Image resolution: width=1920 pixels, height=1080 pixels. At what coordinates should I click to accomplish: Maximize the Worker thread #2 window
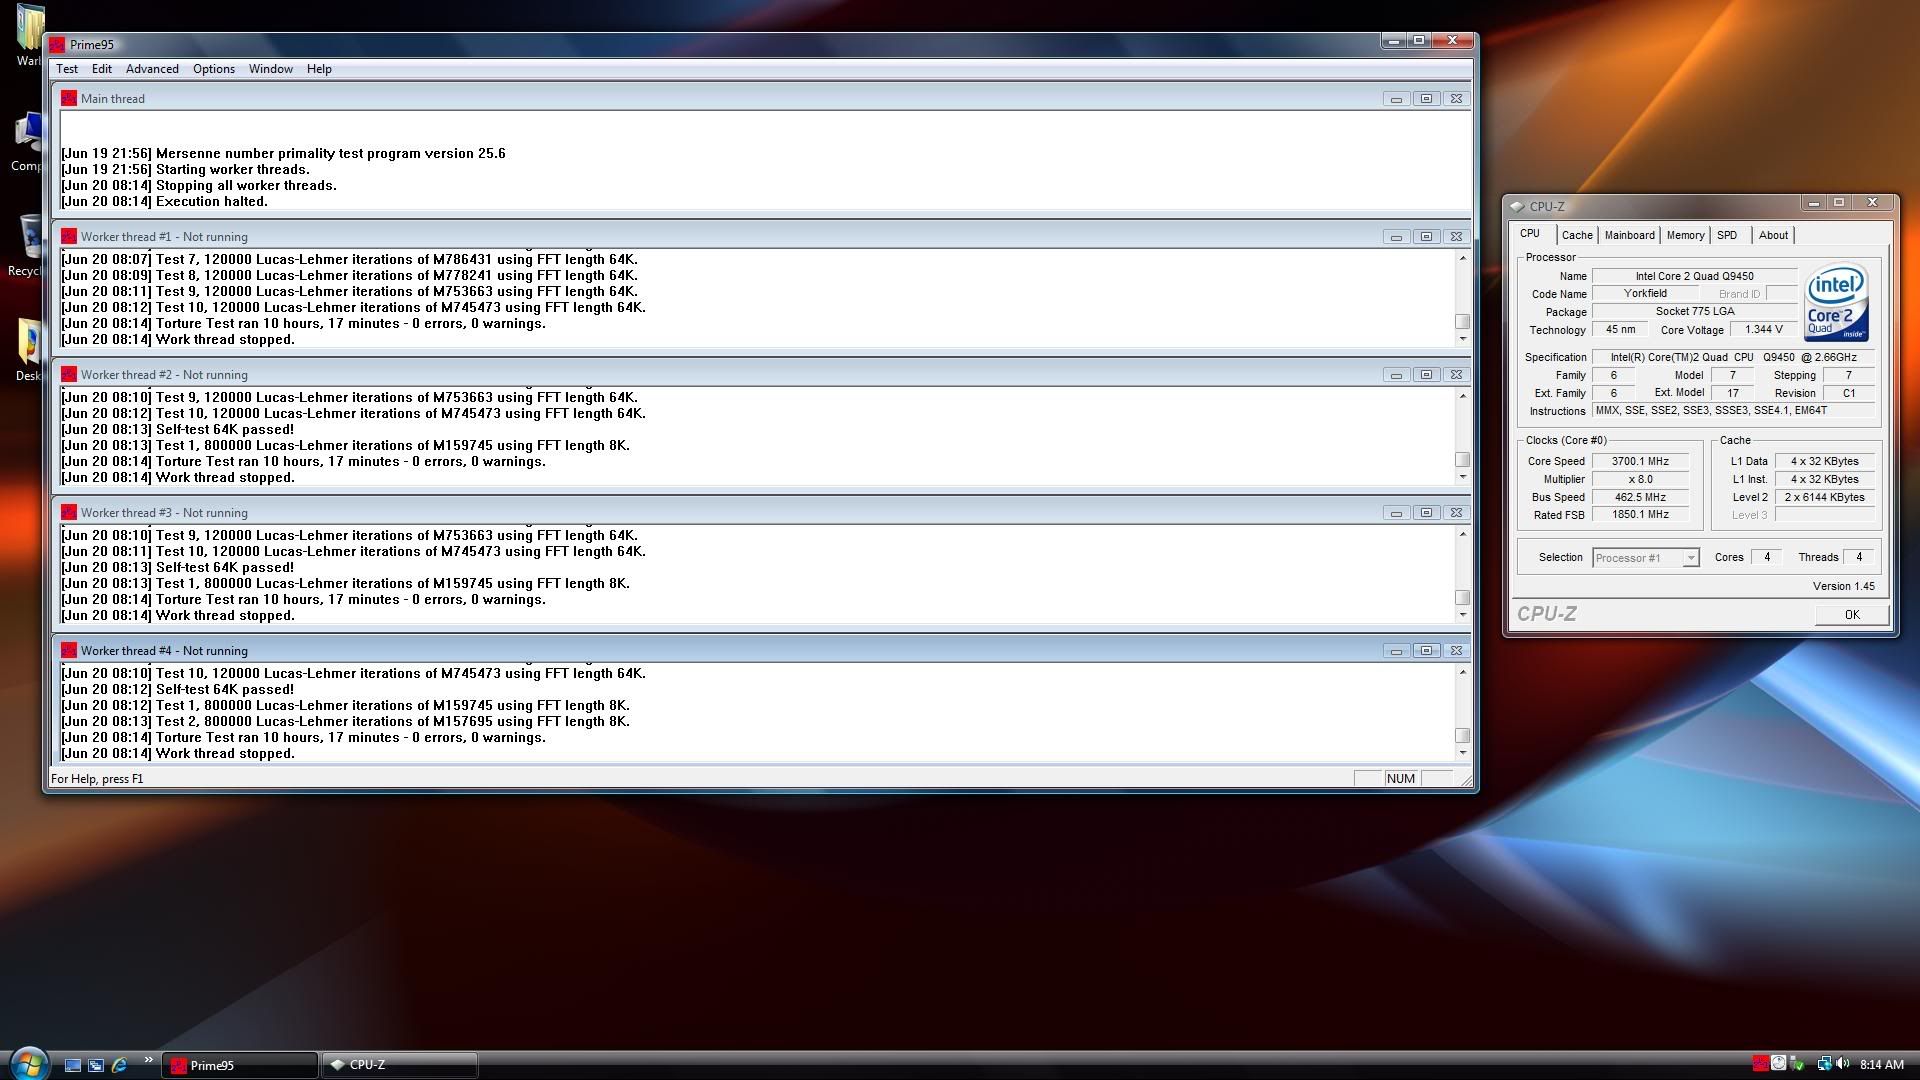pos(1426,375)
